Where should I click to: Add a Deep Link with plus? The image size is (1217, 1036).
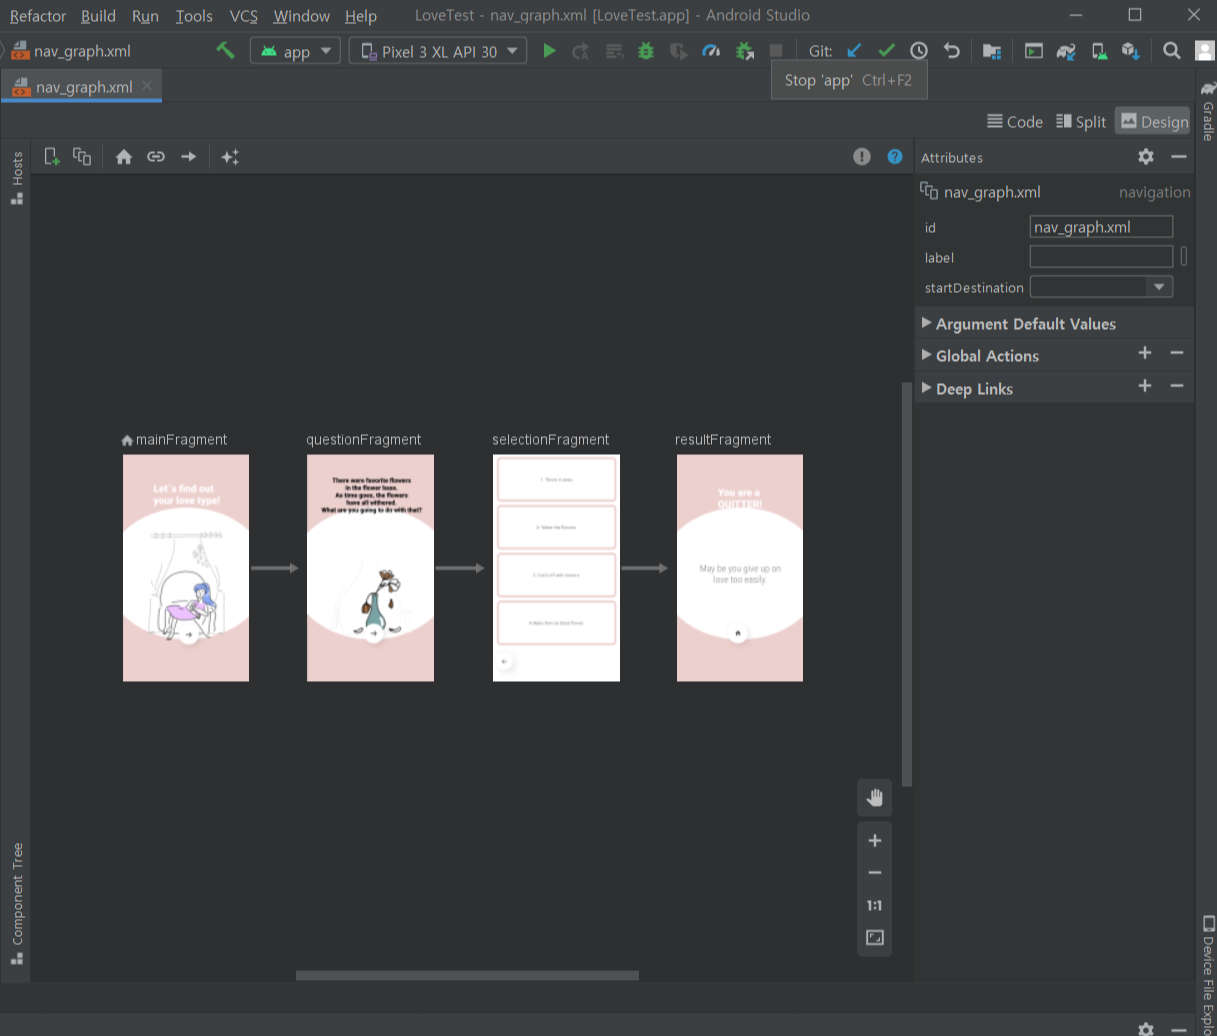click(1145, 386)
